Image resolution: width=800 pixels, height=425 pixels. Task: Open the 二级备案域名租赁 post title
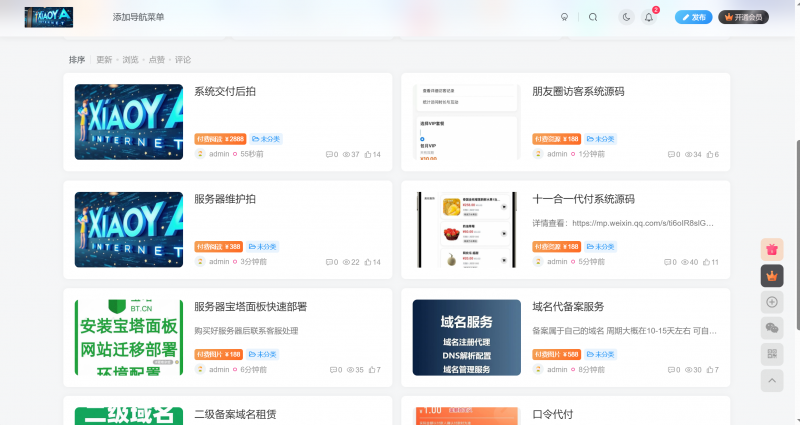(235, 414)
